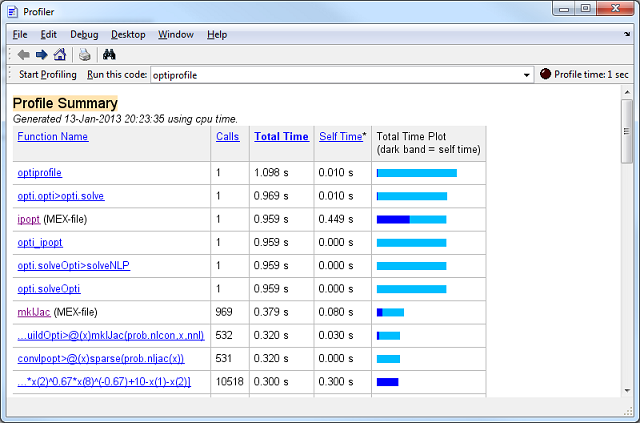Image resolution: width=640 pixels, height=423 pixels.
Task: Open the Debug menu
Action: (x=84, y=35)
